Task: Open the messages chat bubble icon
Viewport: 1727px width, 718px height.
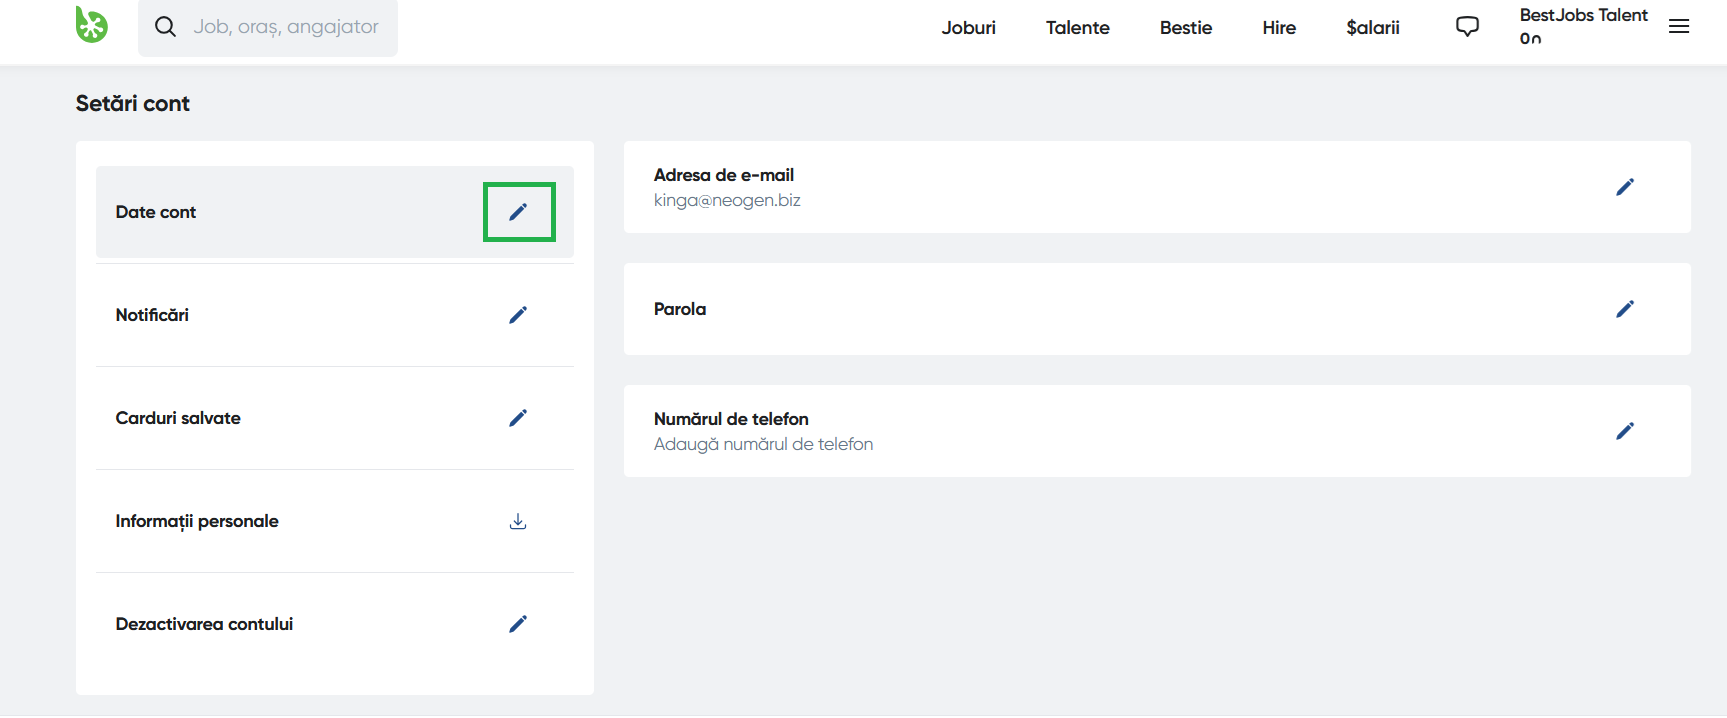Action: tap(1467, 27)
